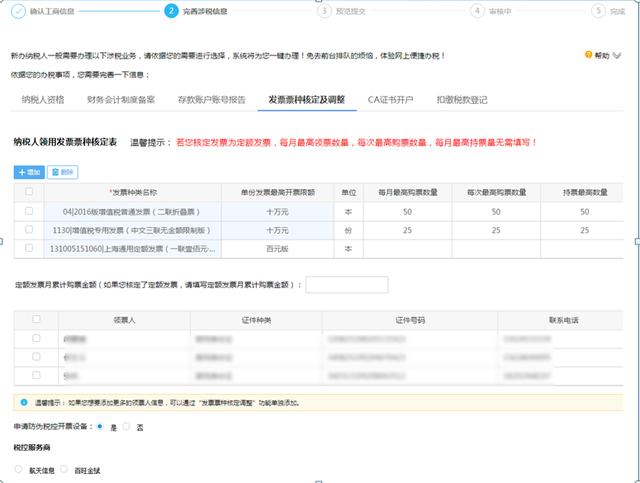Click the 1130|增值税专用发票 name cell
The image size is (640, 483).
click(x=133, y=230)
